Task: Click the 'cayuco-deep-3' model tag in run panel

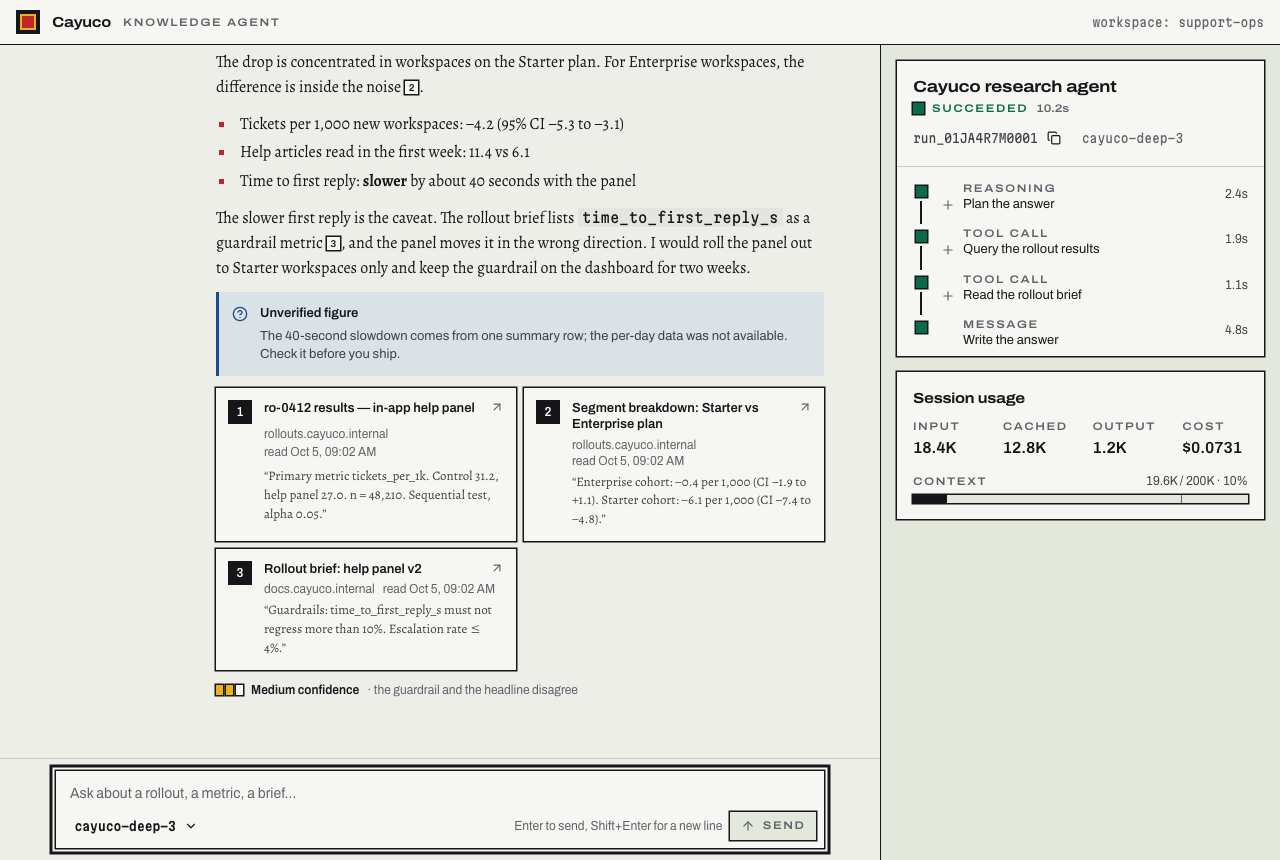Action: (1132, 139)
